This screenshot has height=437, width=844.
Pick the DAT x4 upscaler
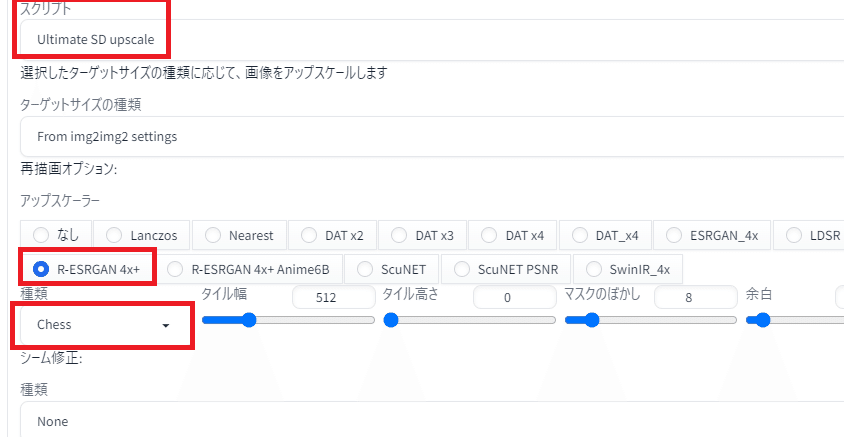[512, 235]
